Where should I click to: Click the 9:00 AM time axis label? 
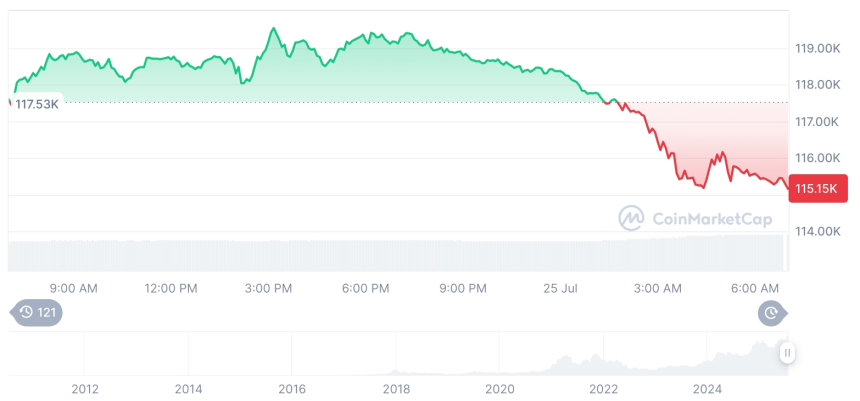(x=73, y=288)
